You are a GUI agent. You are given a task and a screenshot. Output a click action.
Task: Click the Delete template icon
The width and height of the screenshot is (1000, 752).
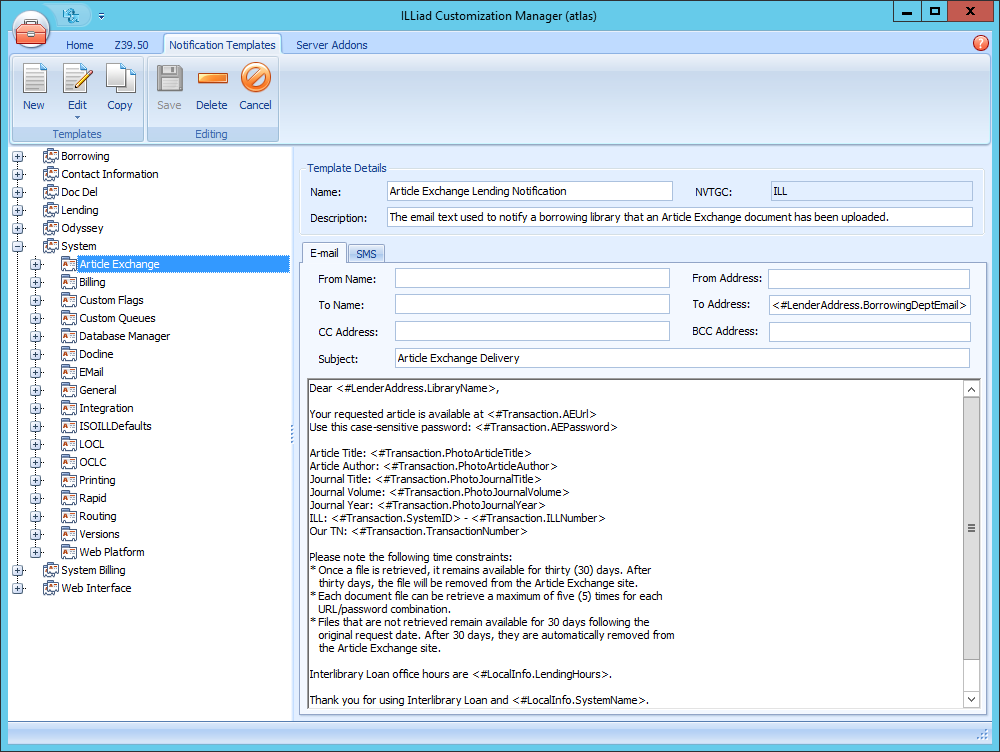211,80
